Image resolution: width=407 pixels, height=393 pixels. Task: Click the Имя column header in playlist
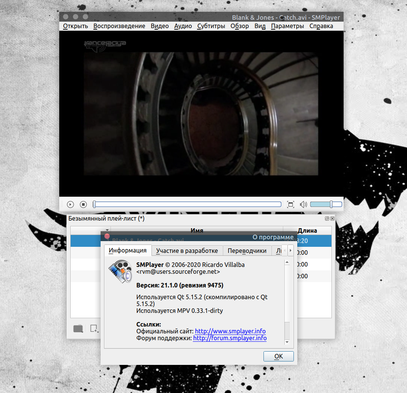[x=197, y=230]
